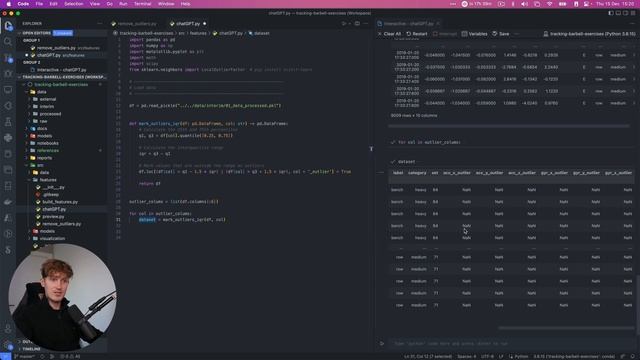Click Clear All in interactive toolbar
This screenshot has width=640, height=360.
[389, 34]
